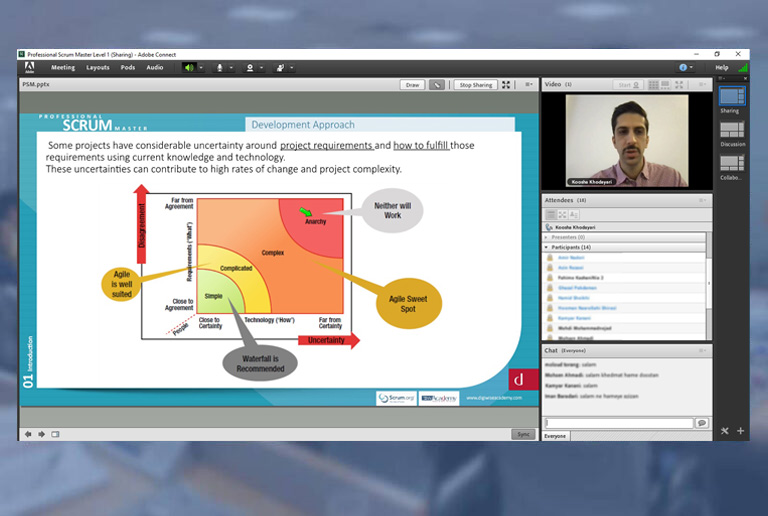Toggle the pointer tool button

tap(437, 85)
